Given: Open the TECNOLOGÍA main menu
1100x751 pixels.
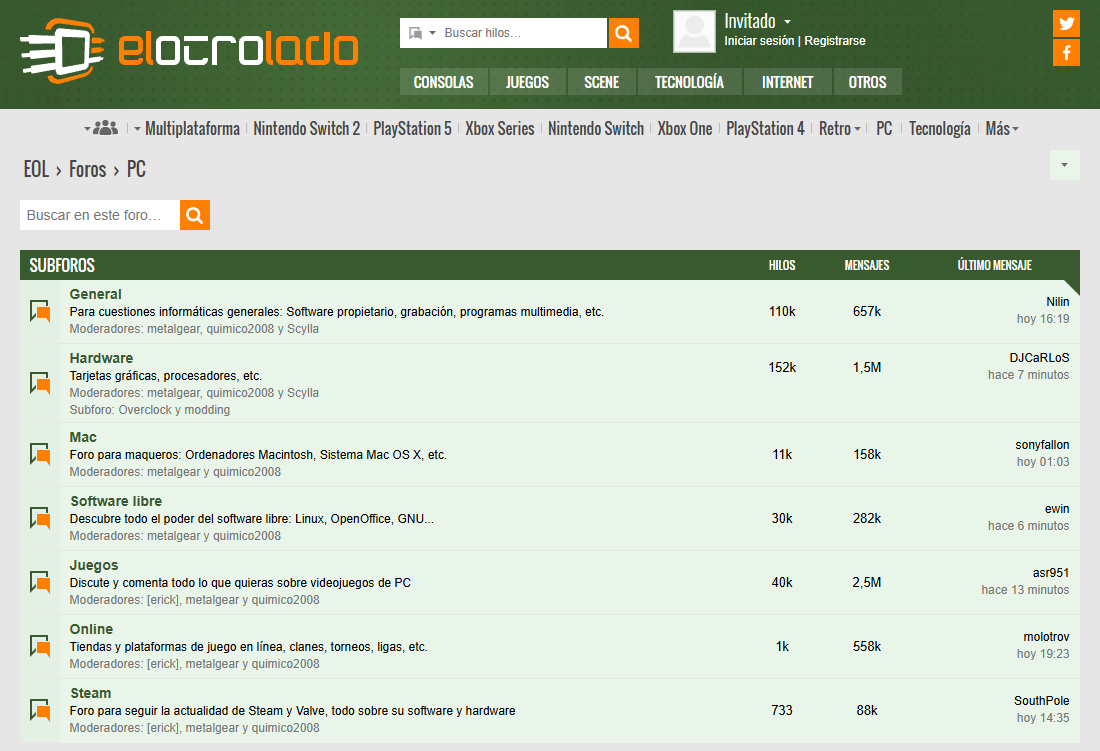Looking at the screenshot, I should click(690, 82).
